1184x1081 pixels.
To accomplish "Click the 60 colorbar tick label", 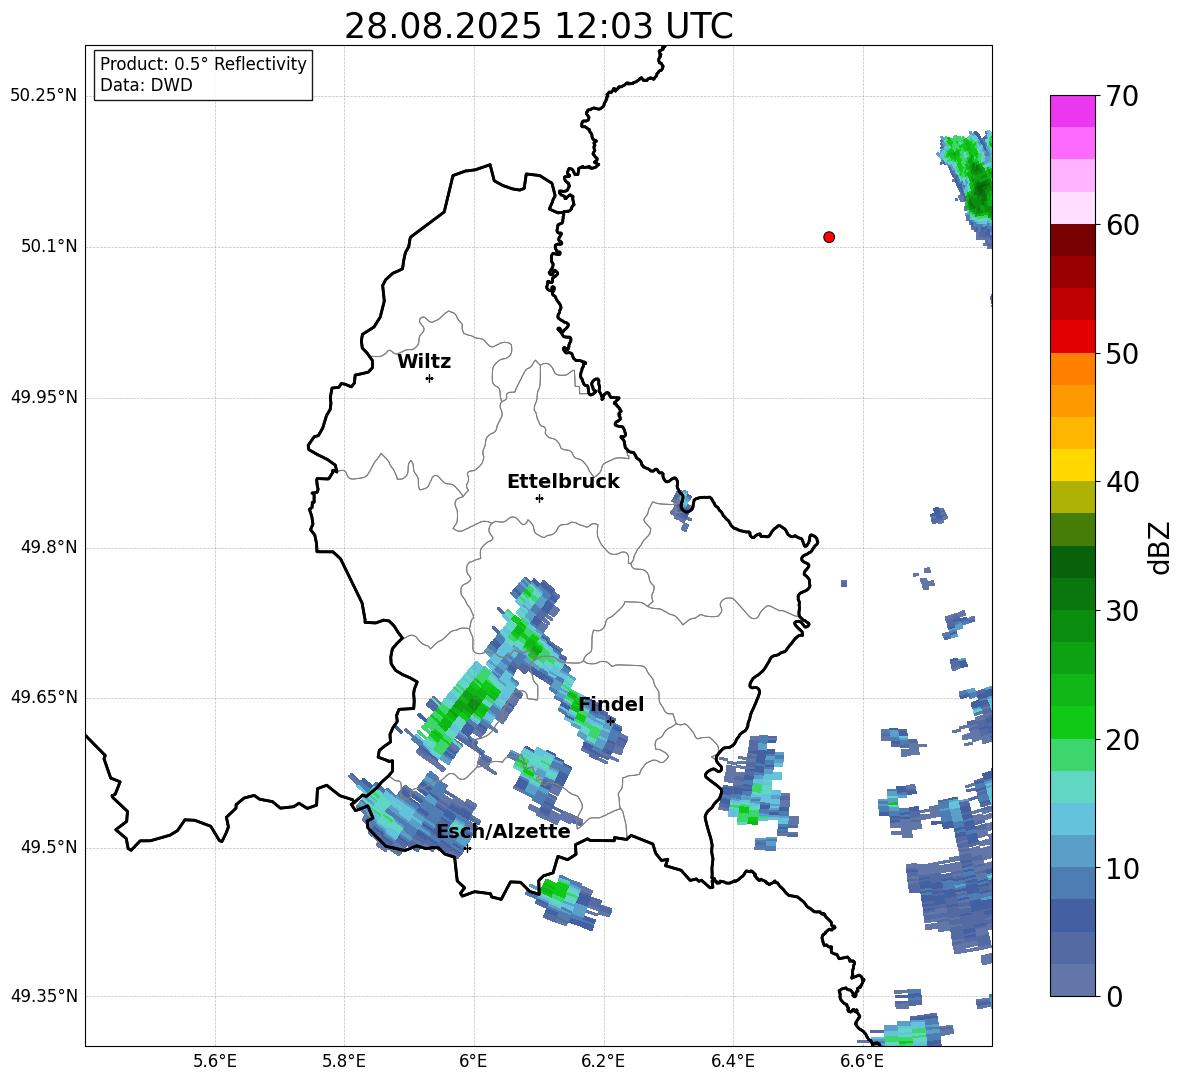I will pos(1122,225).
